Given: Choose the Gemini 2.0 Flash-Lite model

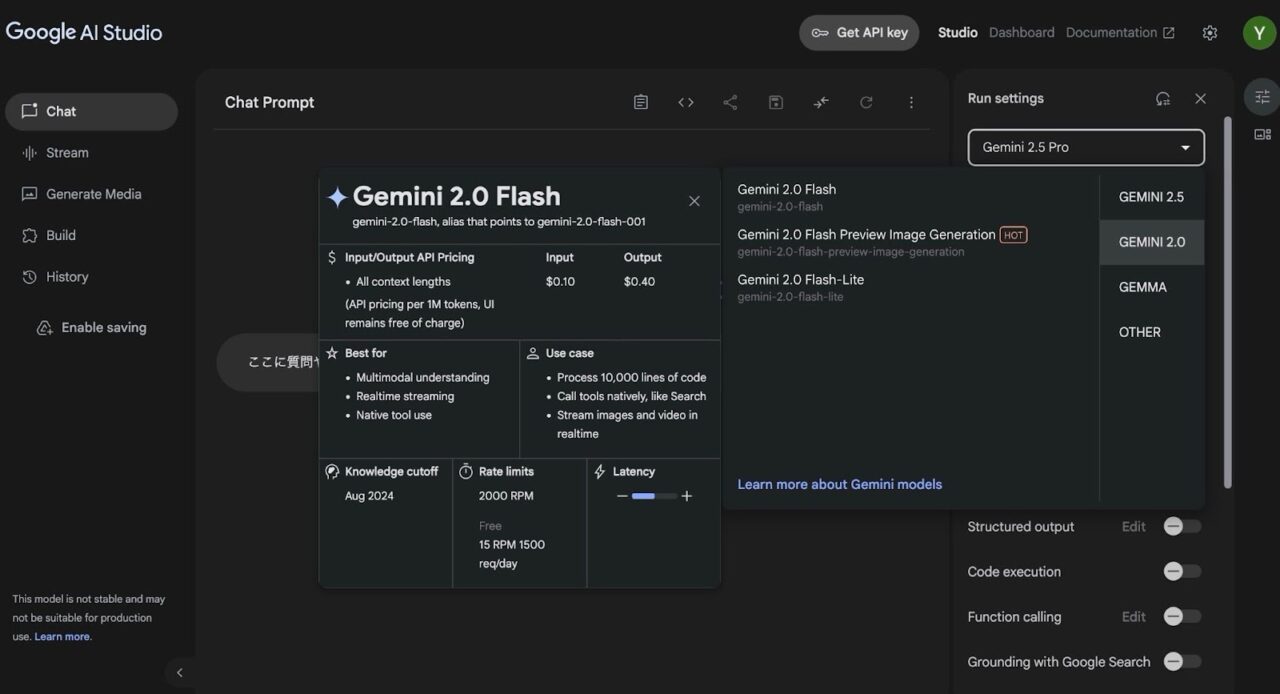Looking at the screenshot, I should (x=910, y=287).
